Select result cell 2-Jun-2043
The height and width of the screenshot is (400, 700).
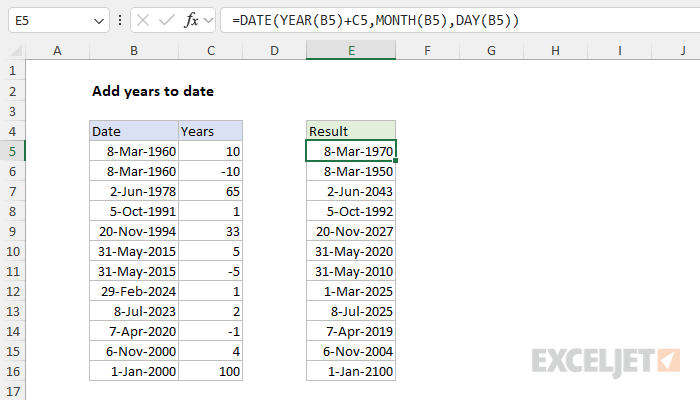point(351,191)
